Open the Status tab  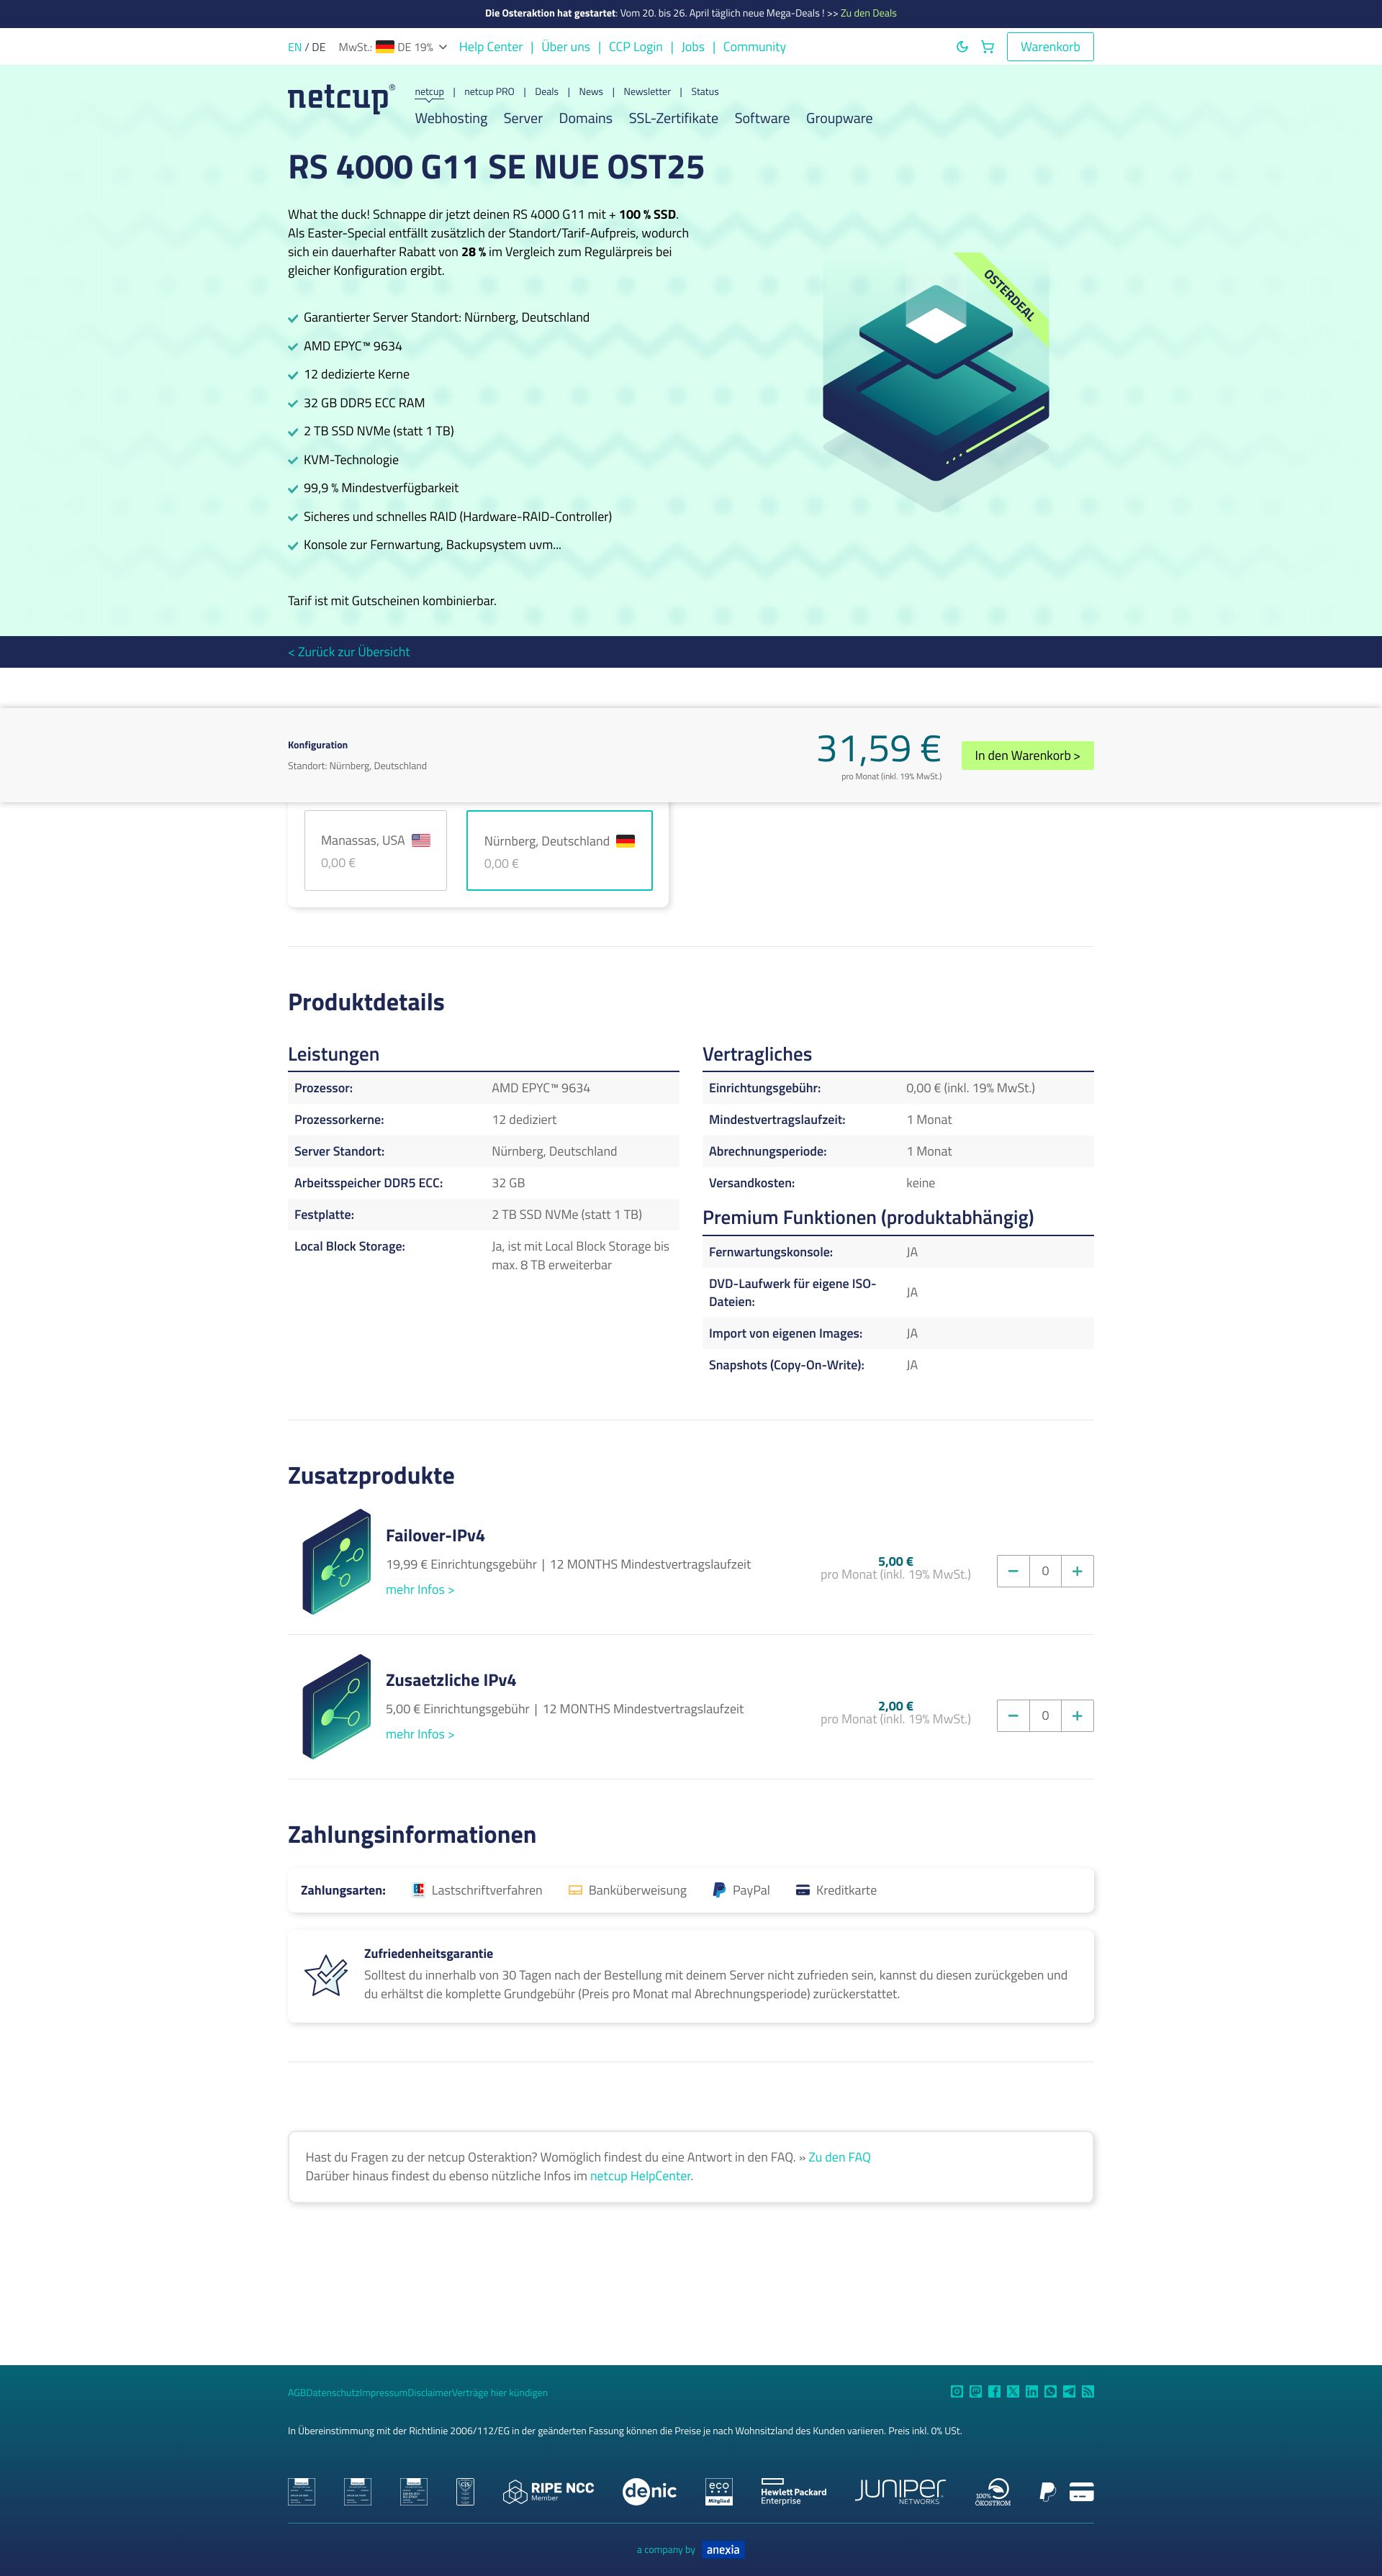click(x=705, y=92)
